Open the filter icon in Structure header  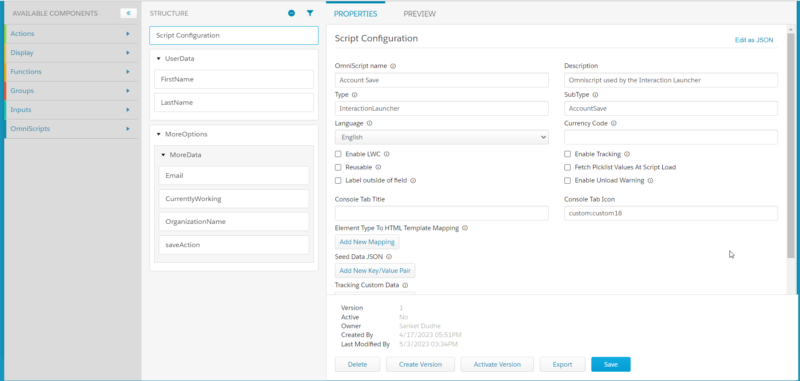coord(310,13)
